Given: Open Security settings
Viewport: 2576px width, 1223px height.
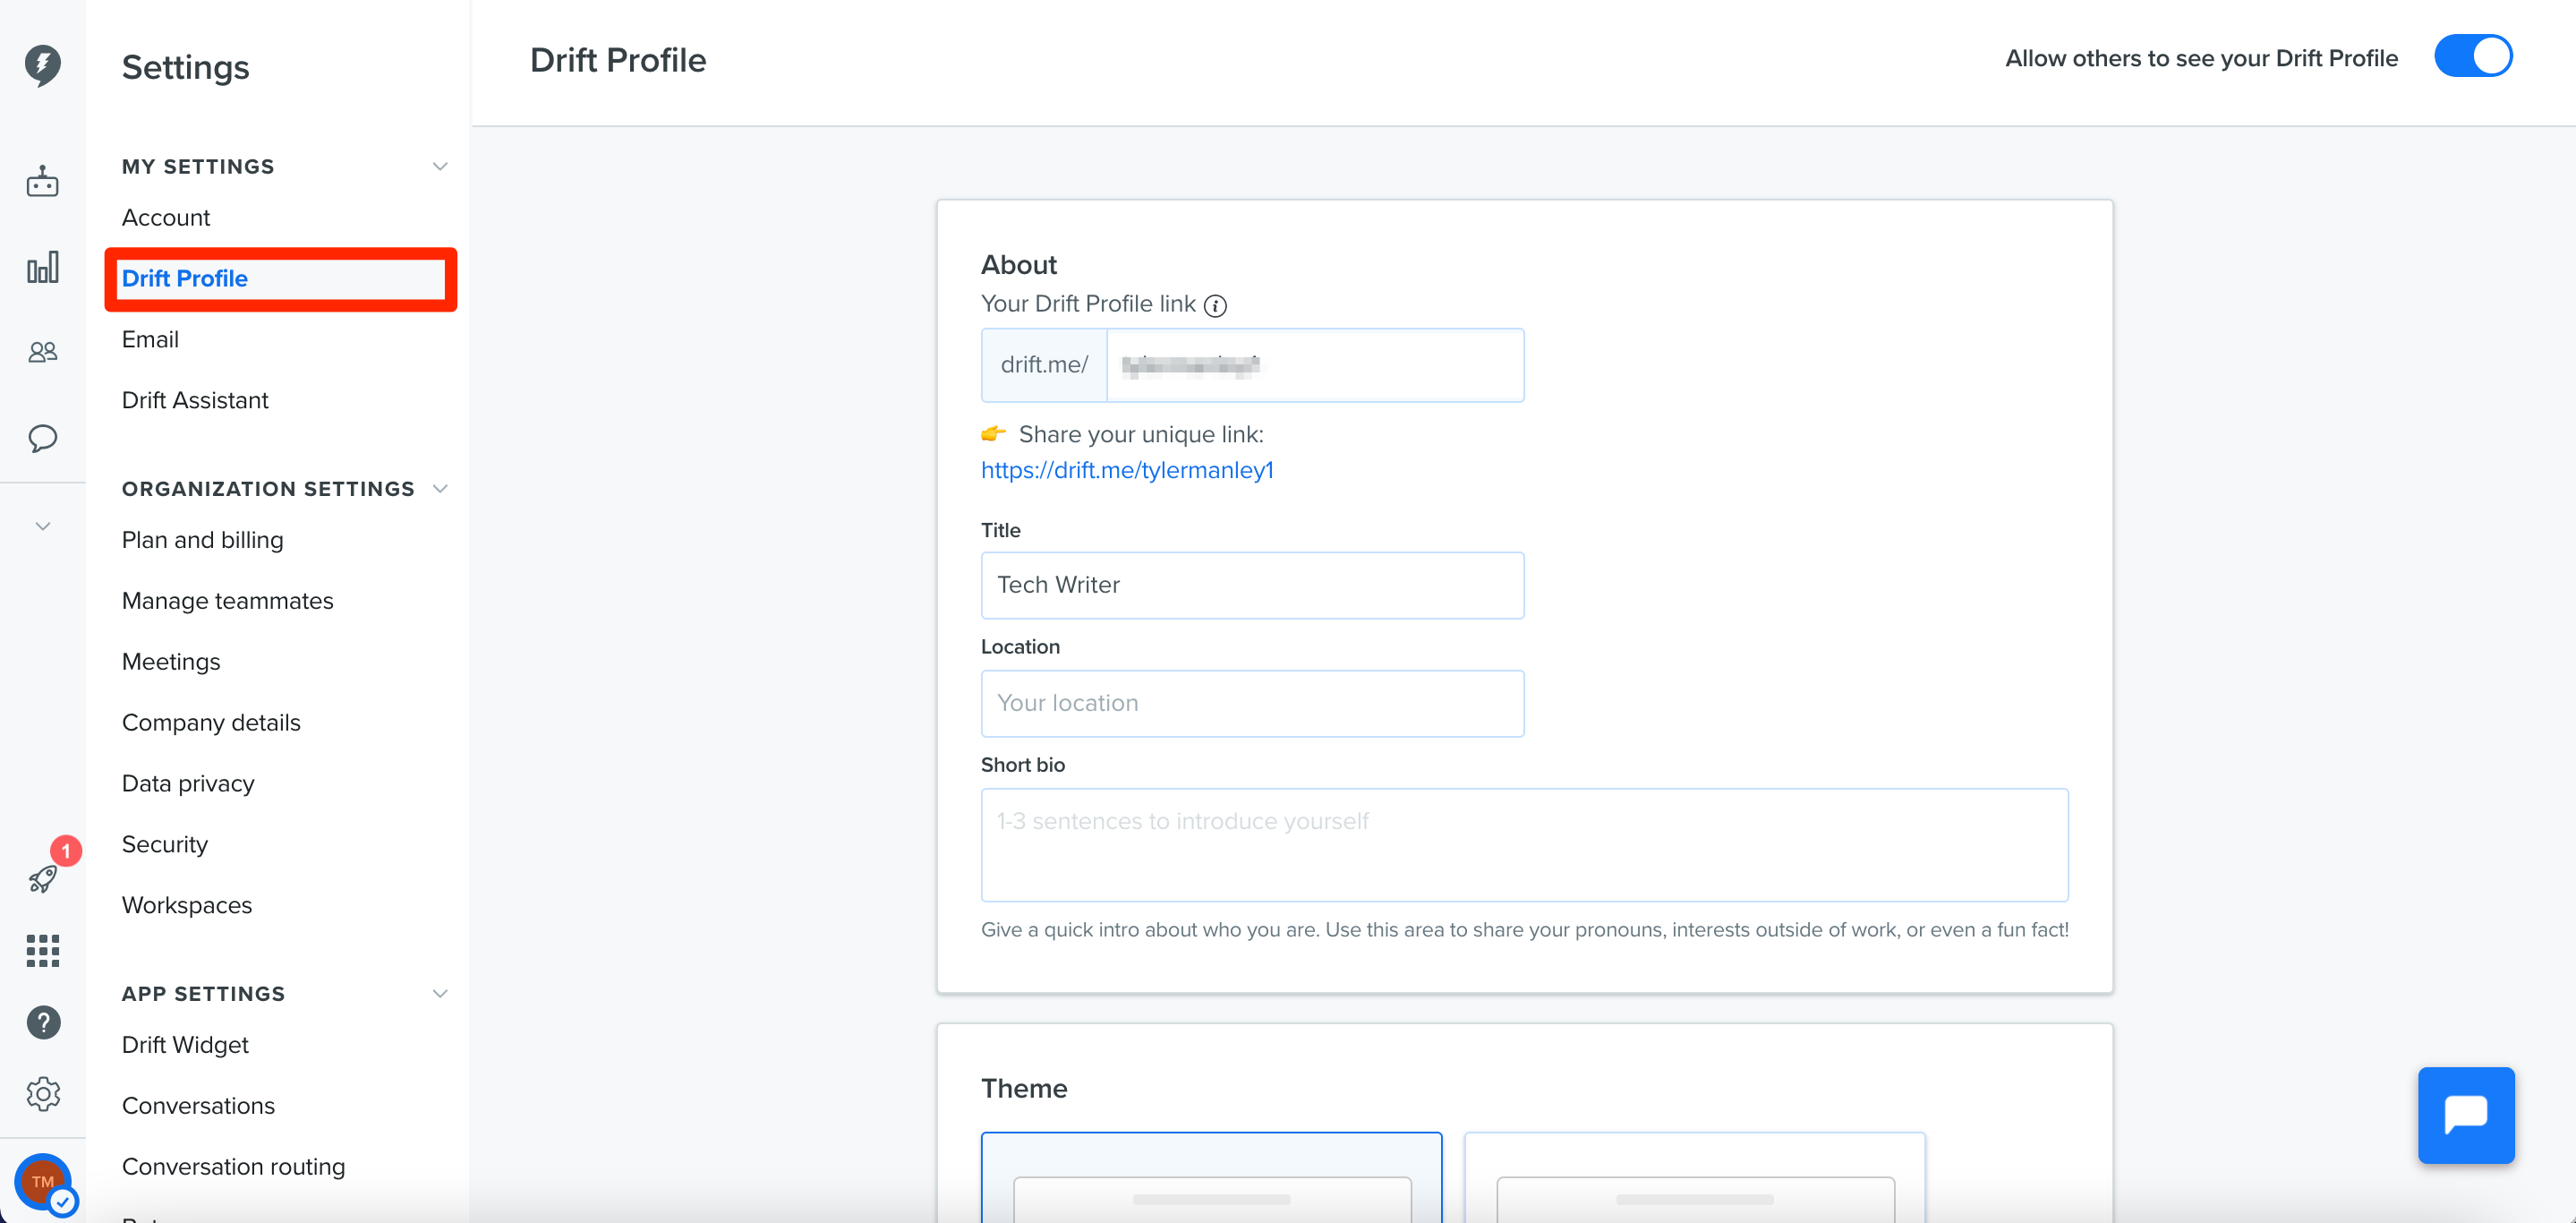Looking at the screenshot, I should (165, 845).
